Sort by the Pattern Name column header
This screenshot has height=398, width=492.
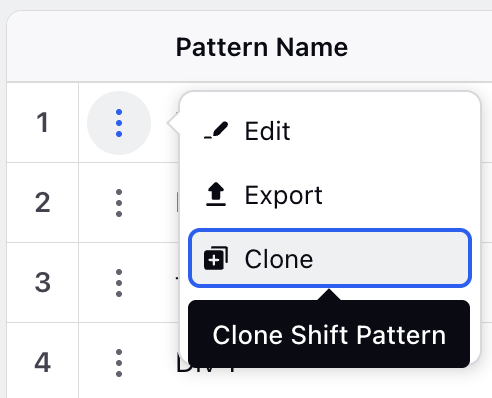pos(262,47)
